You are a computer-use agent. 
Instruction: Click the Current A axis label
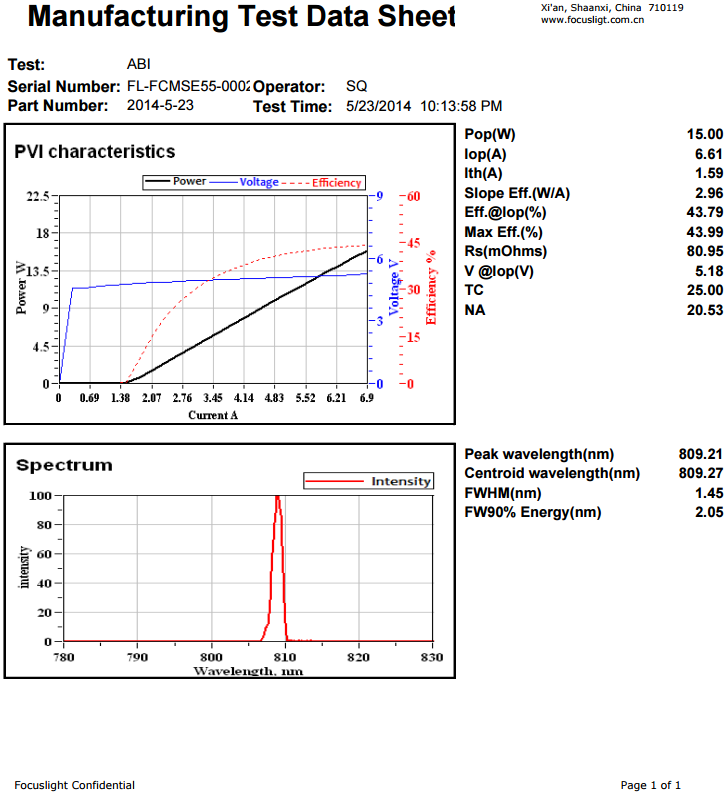pos(213,415)
